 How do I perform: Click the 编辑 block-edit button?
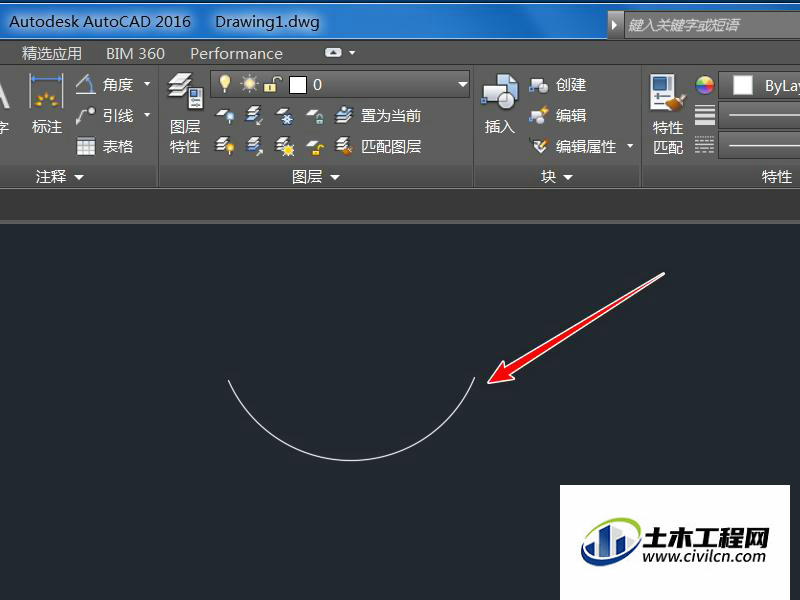(x=558, y=116)
